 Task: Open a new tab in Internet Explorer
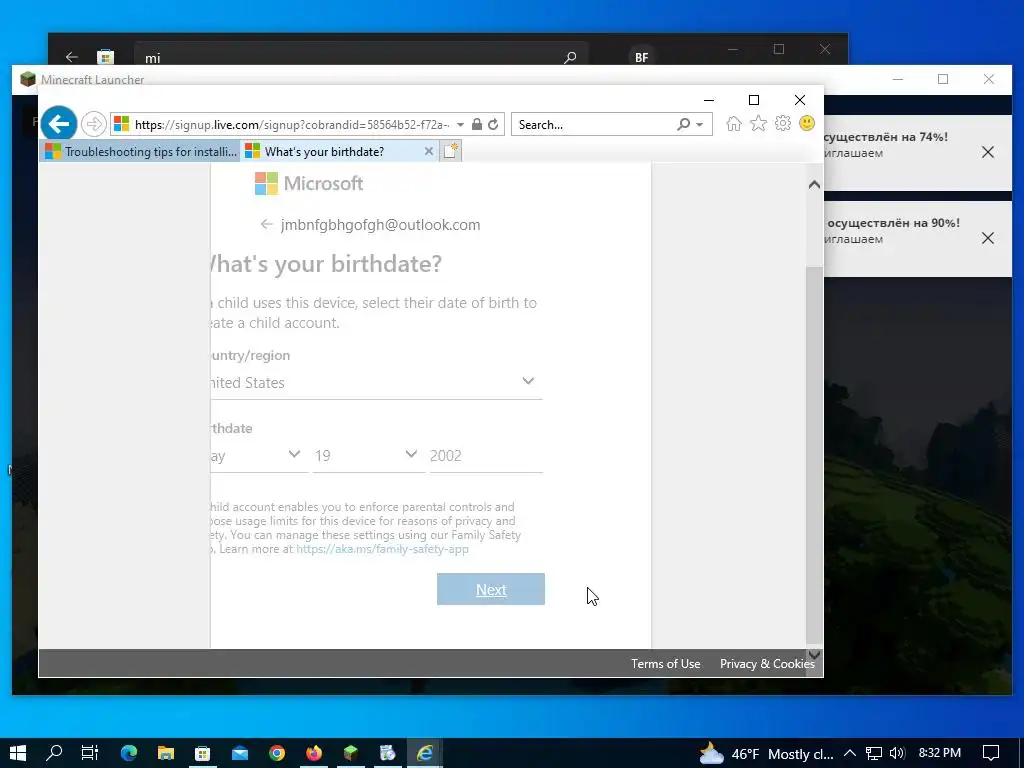(451, 152)
